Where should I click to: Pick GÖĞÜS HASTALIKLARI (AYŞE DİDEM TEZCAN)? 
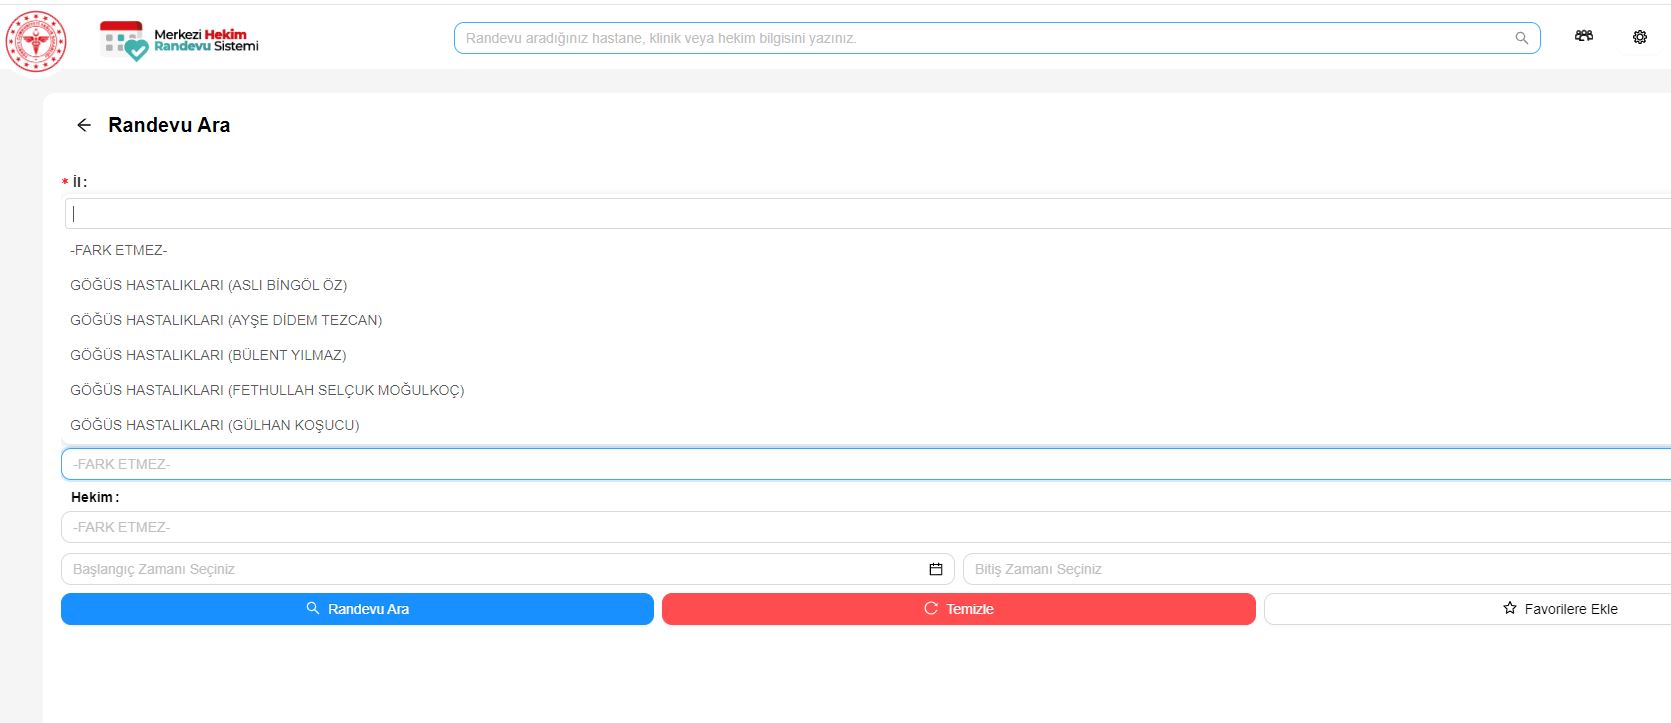click(x=226, y=320)
